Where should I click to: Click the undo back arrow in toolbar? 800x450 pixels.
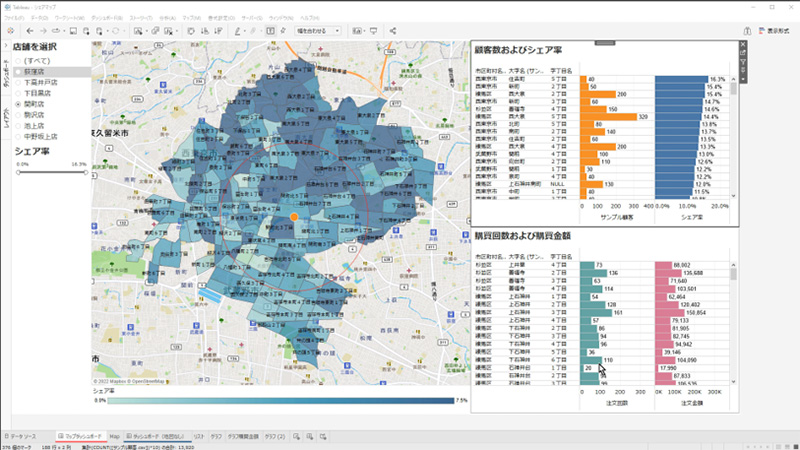[x=28, y=31]
